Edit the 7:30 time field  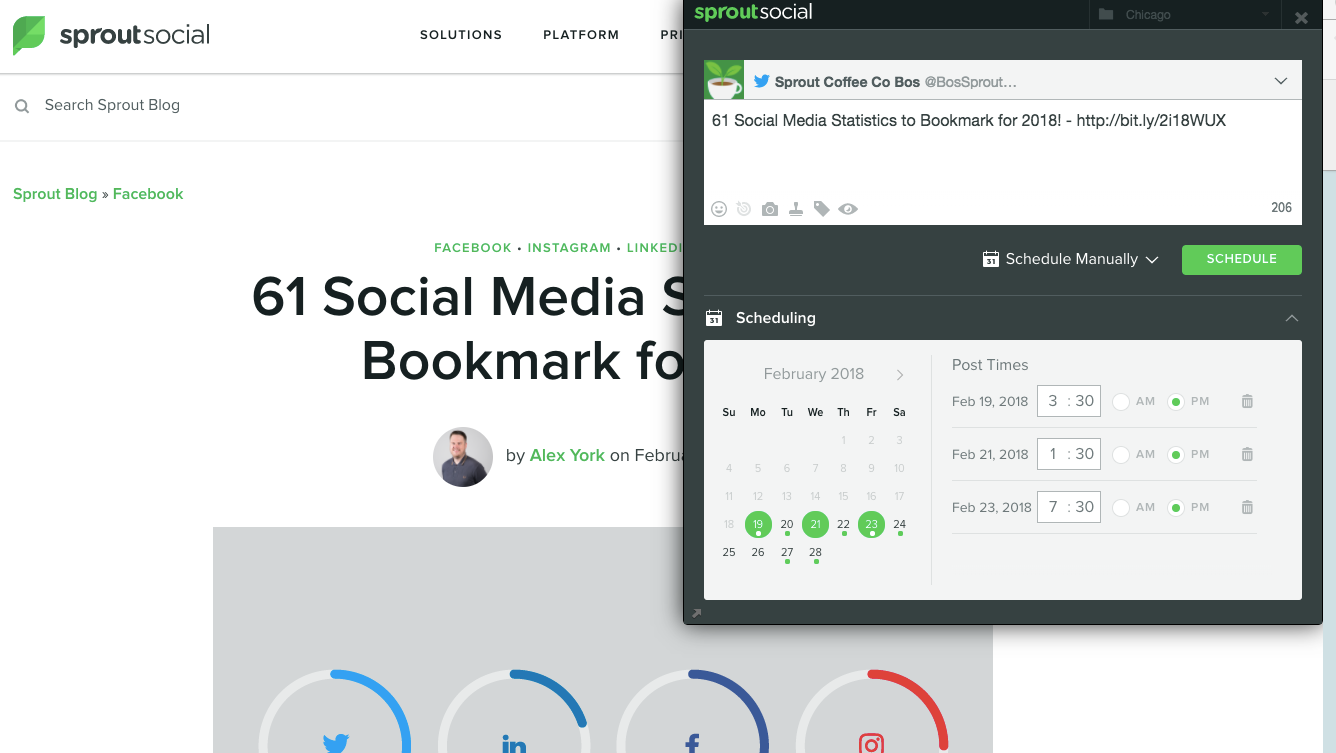1069,507
